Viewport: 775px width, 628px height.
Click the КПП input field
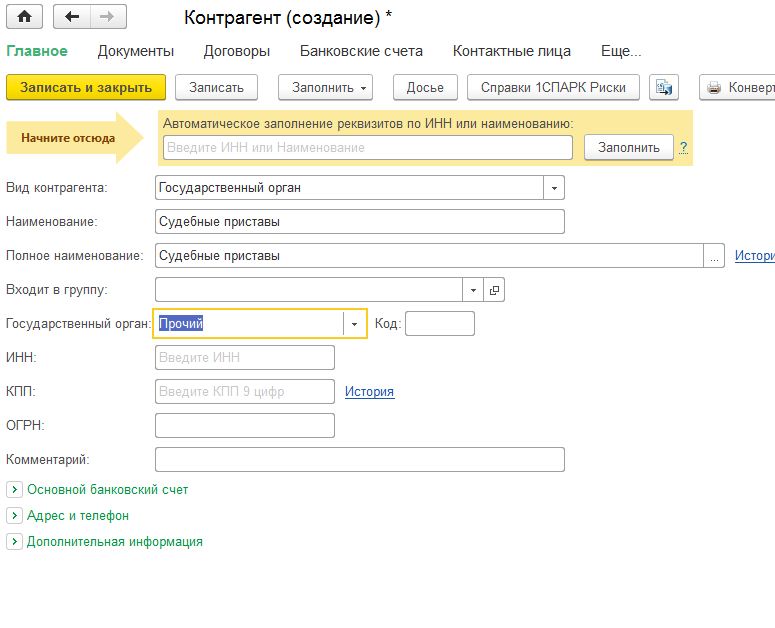pos(245,392)
